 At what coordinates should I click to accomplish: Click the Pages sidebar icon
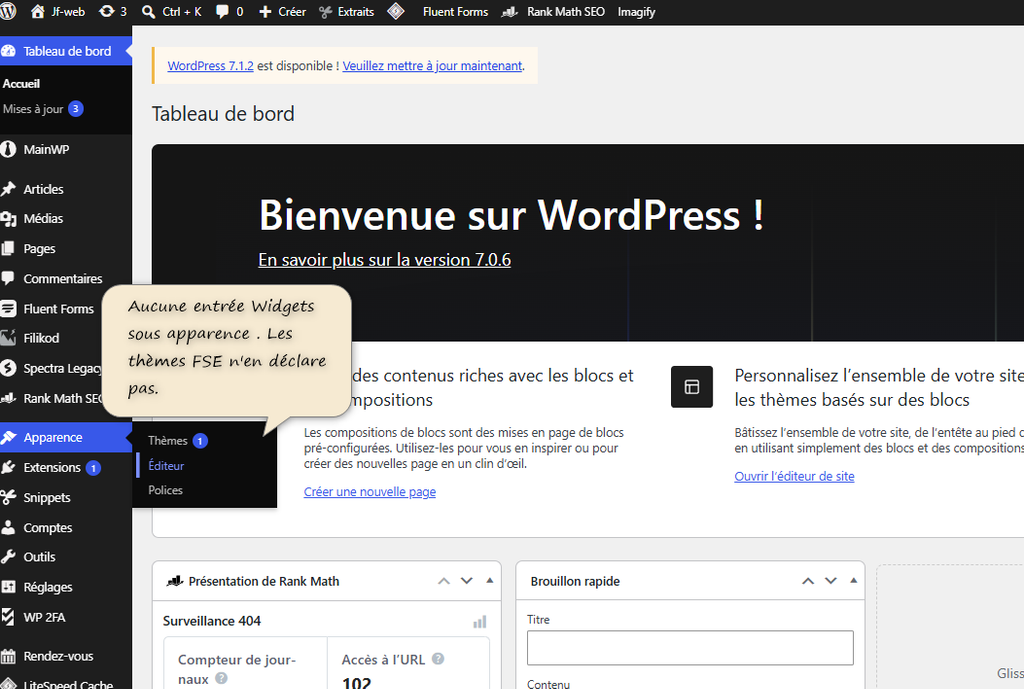[x=8, y=249]
